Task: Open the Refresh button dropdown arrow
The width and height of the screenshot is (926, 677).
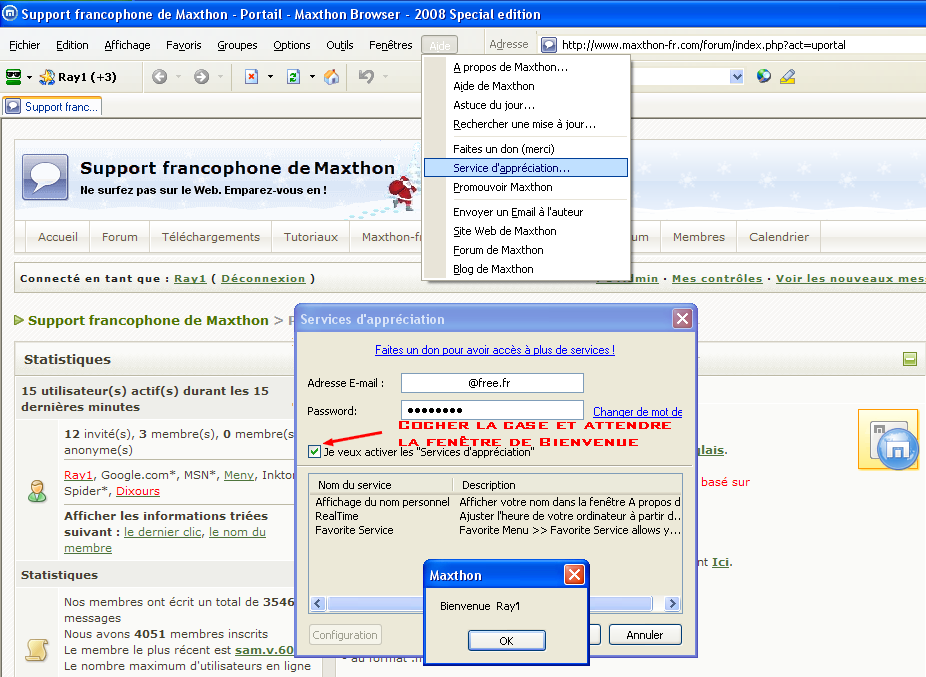Action: pyautogui.click(x=312, y=76)
